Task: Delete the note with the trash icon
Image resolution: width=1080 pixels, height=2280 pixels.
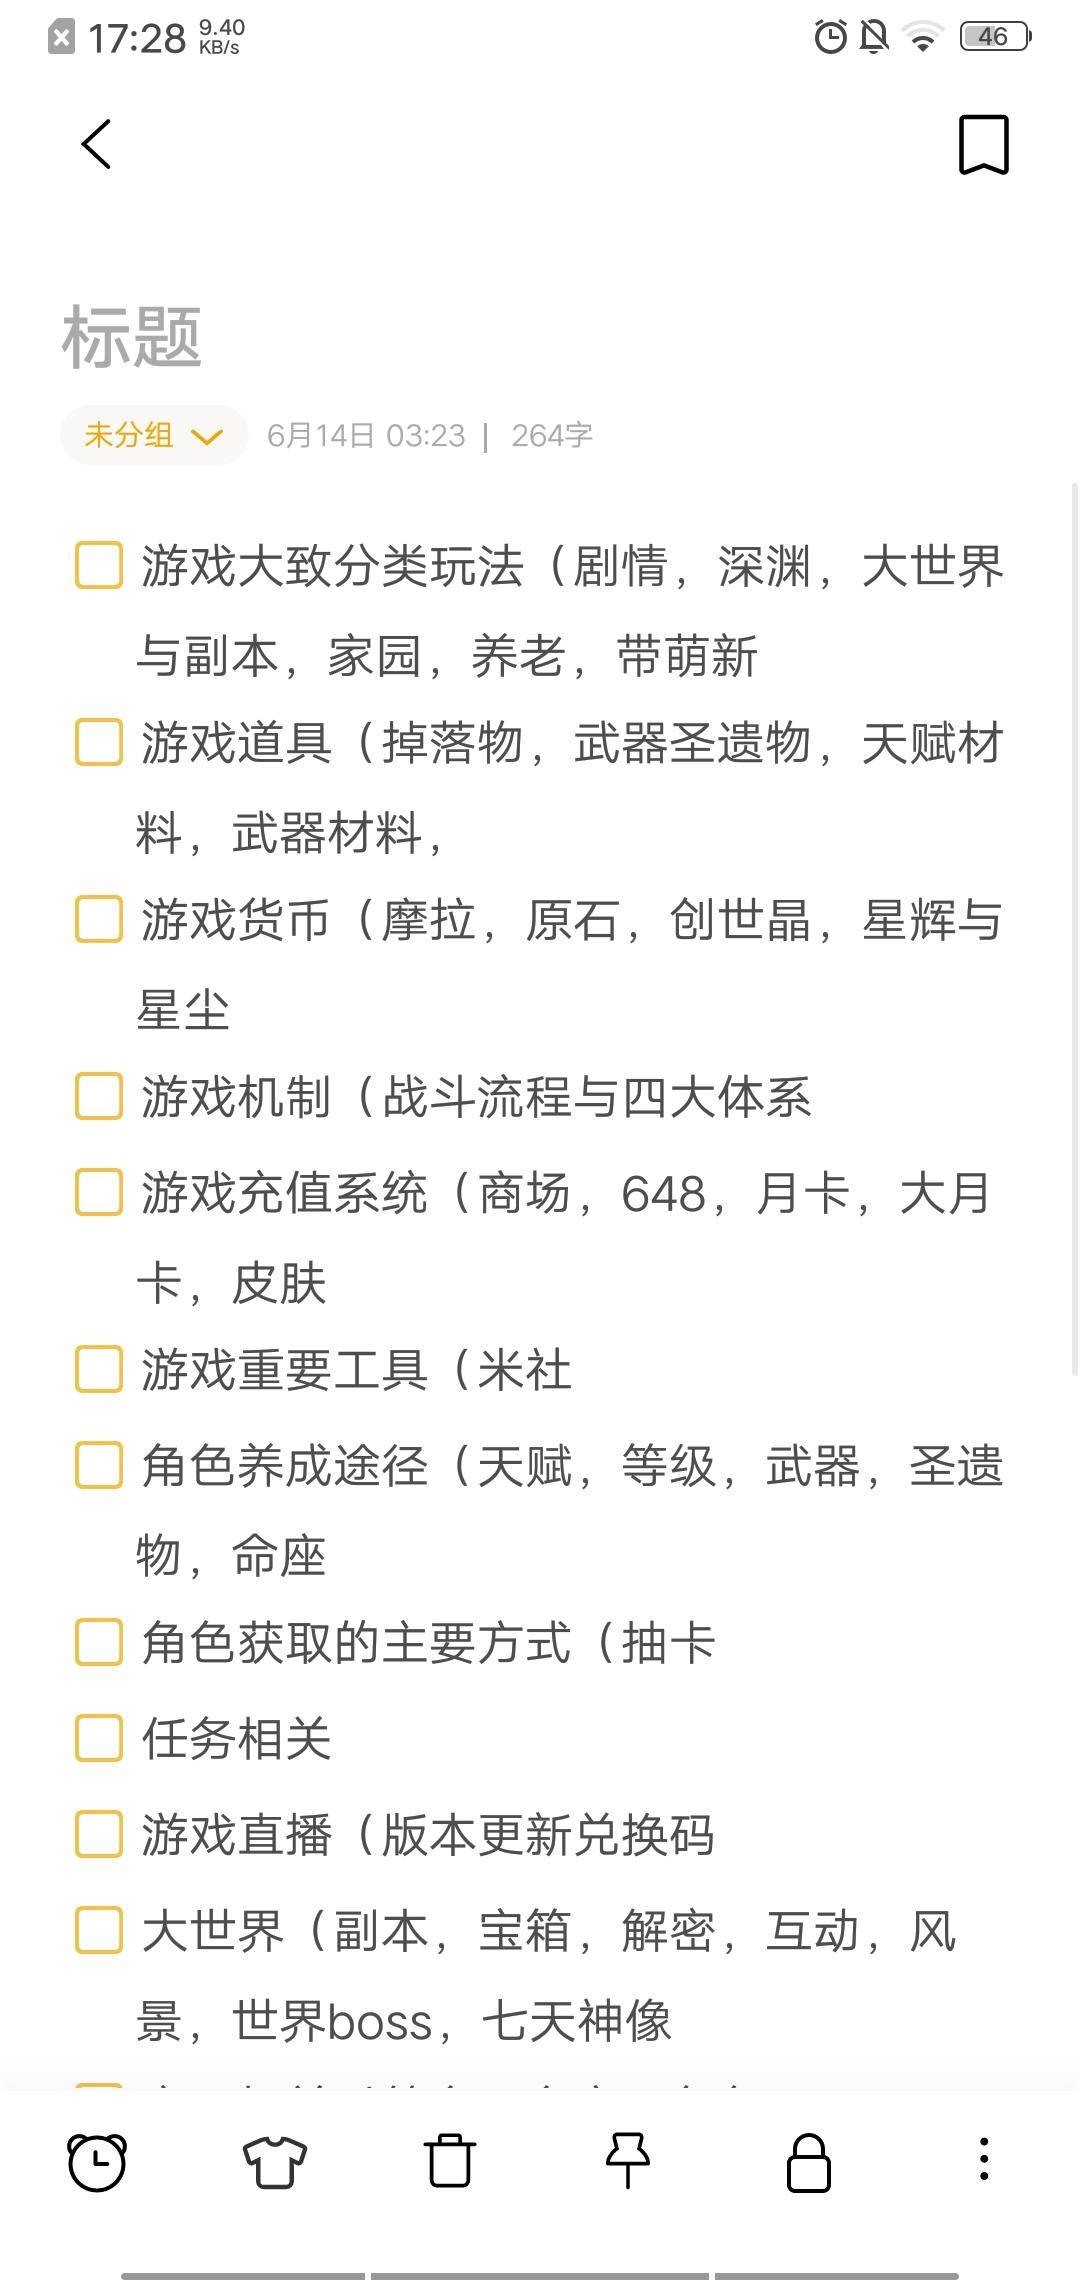Action: pyautogui.click(x=450, y=2161)
